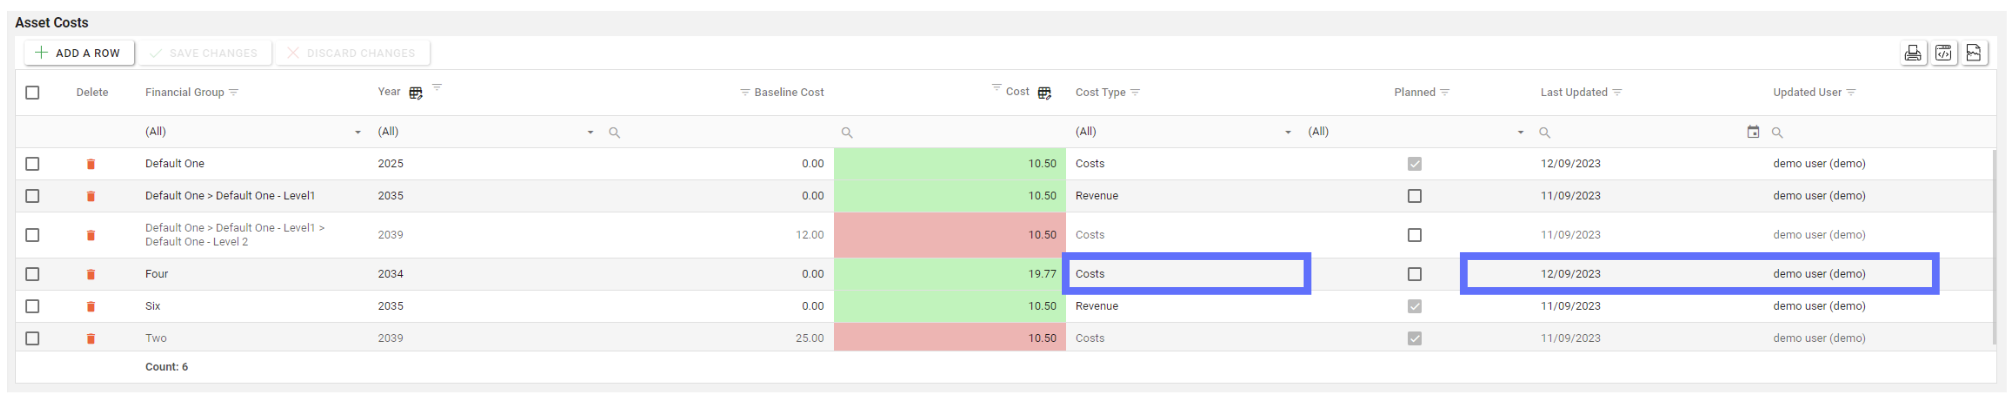
Task: Click the Add a Row button
Action: 79,53
